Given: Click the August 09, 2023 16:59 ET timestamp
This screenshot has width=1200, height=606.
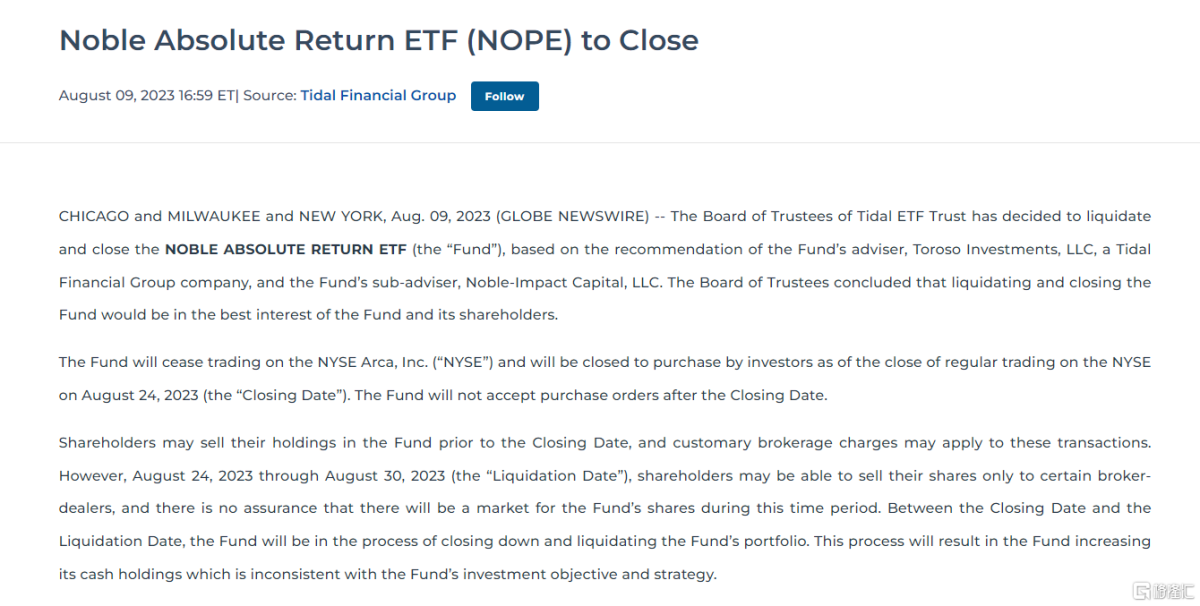Looking at the screenshot, I should tap(146, 96).
